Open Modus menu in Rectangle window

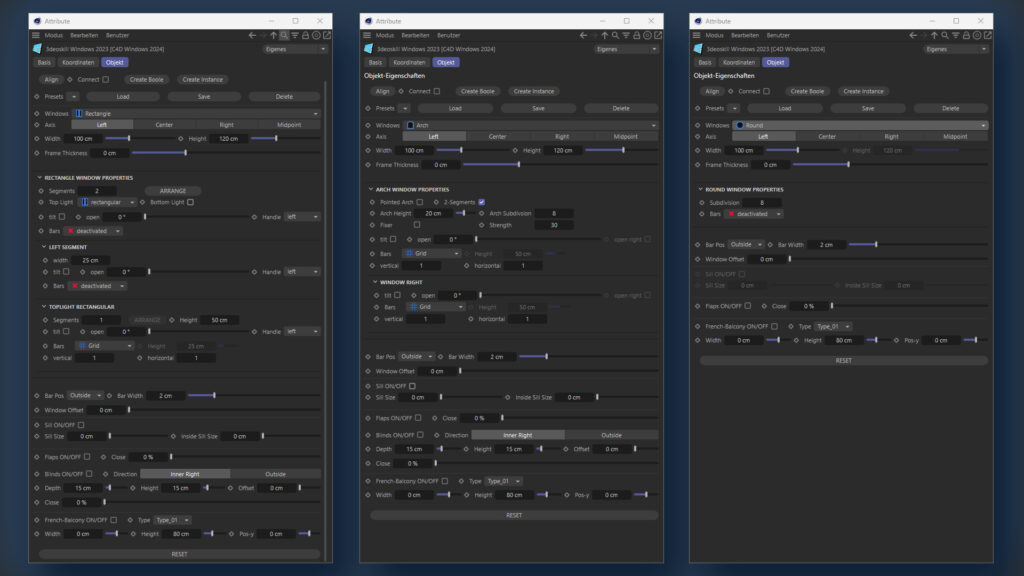tap(54, 35)
